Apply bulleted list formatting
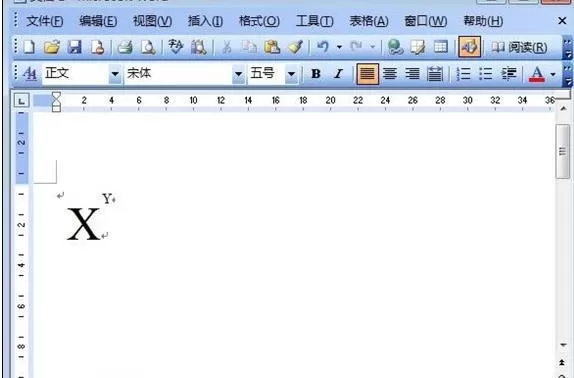574x378 pixels. [x=486, y=74]
